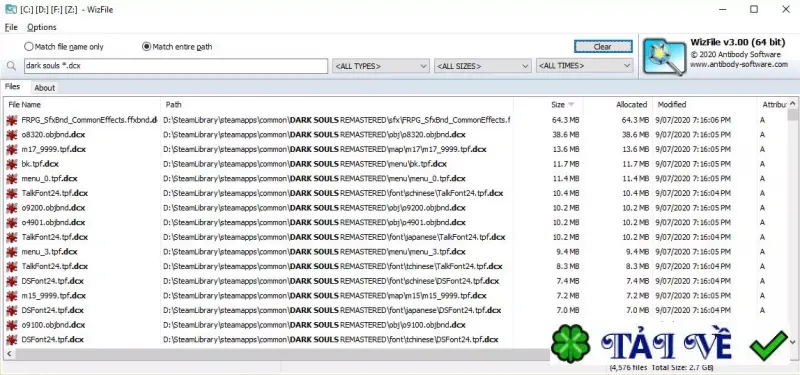This screenshot has height=375, width=800.
Task: Sort by Path column header
Action: tap(173, 105)
